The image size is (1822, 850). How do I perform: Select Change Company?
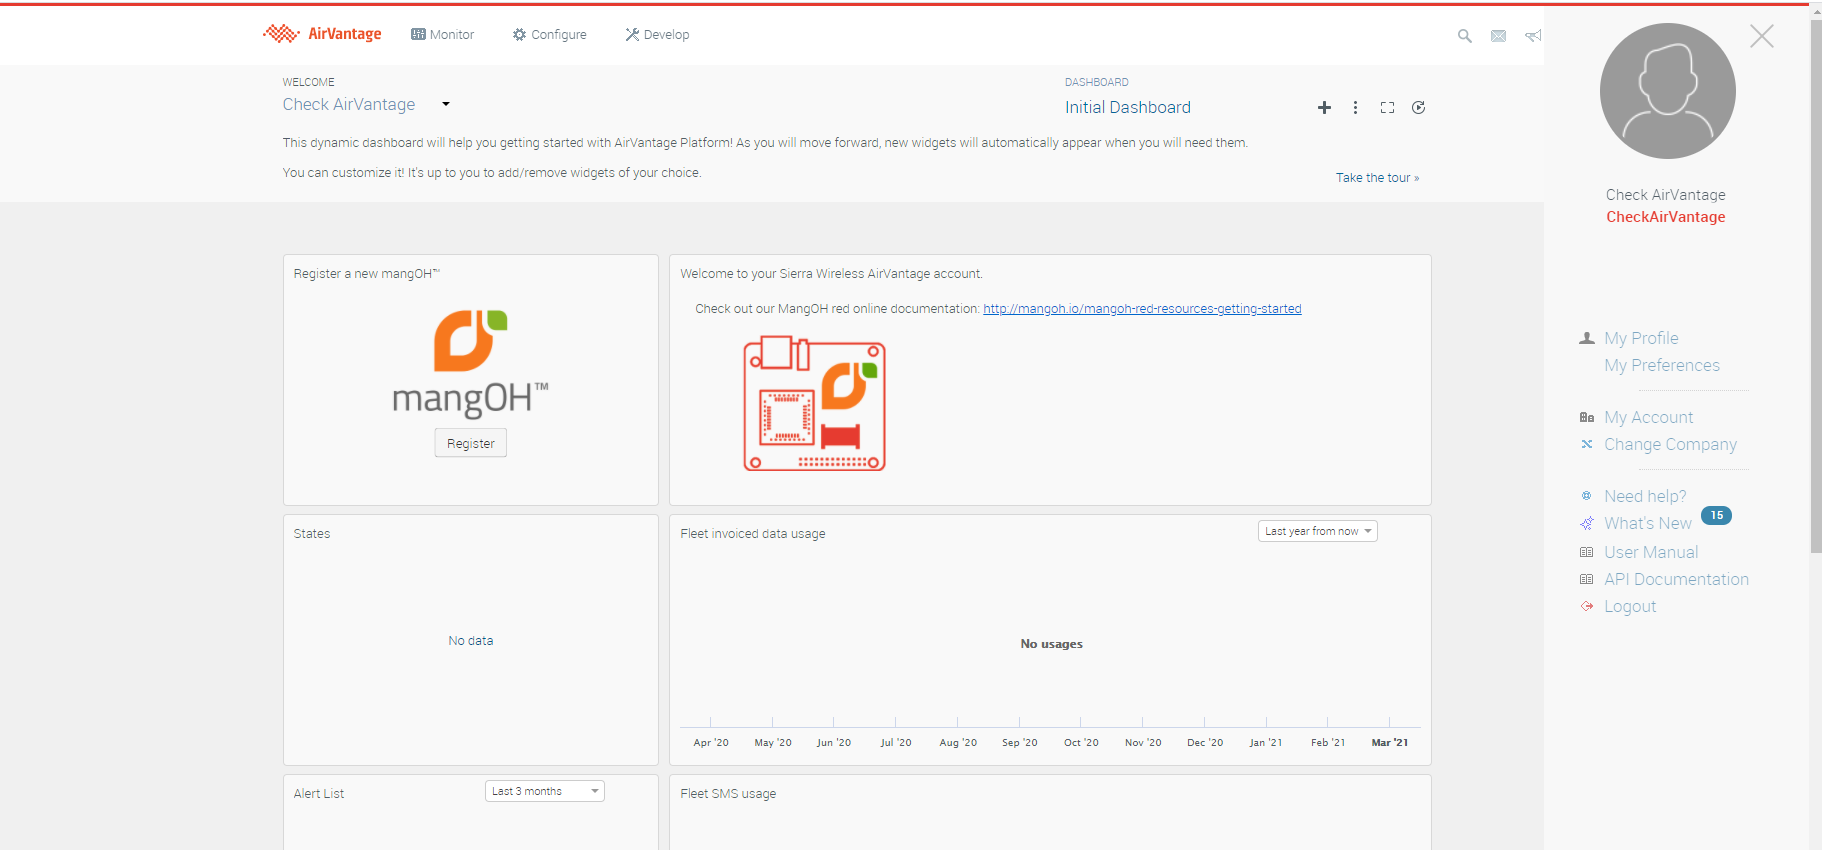(1671, 445)
